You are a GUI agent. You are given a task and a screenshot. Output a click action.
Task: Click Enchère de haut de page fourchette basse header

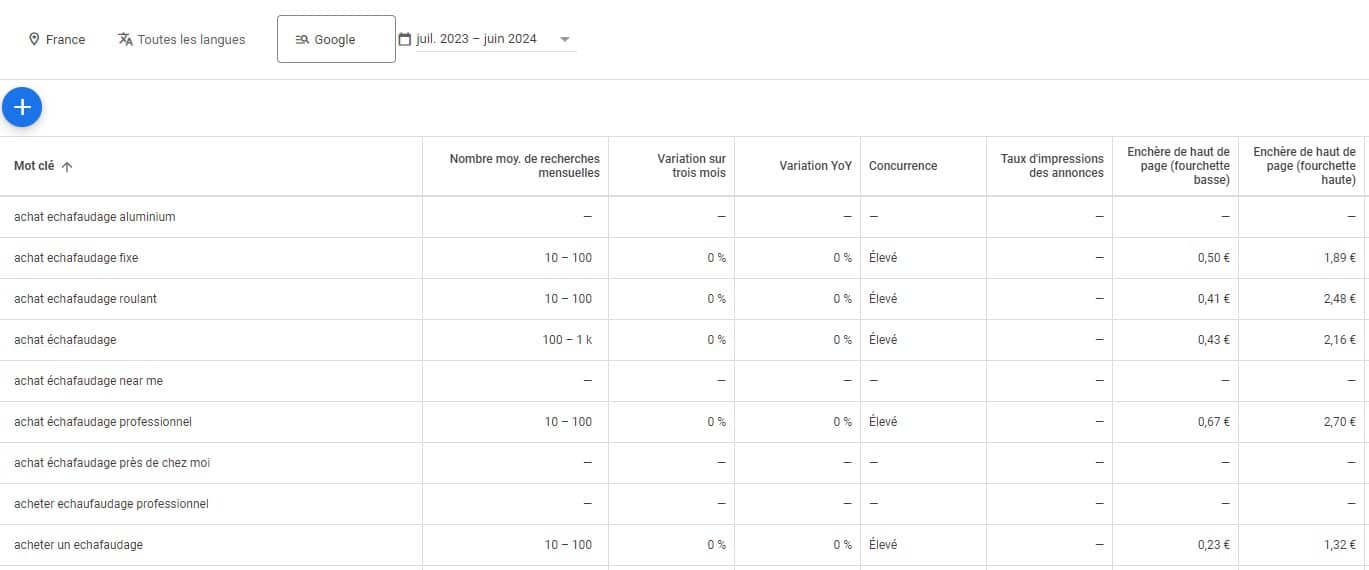coord(1178,166)
